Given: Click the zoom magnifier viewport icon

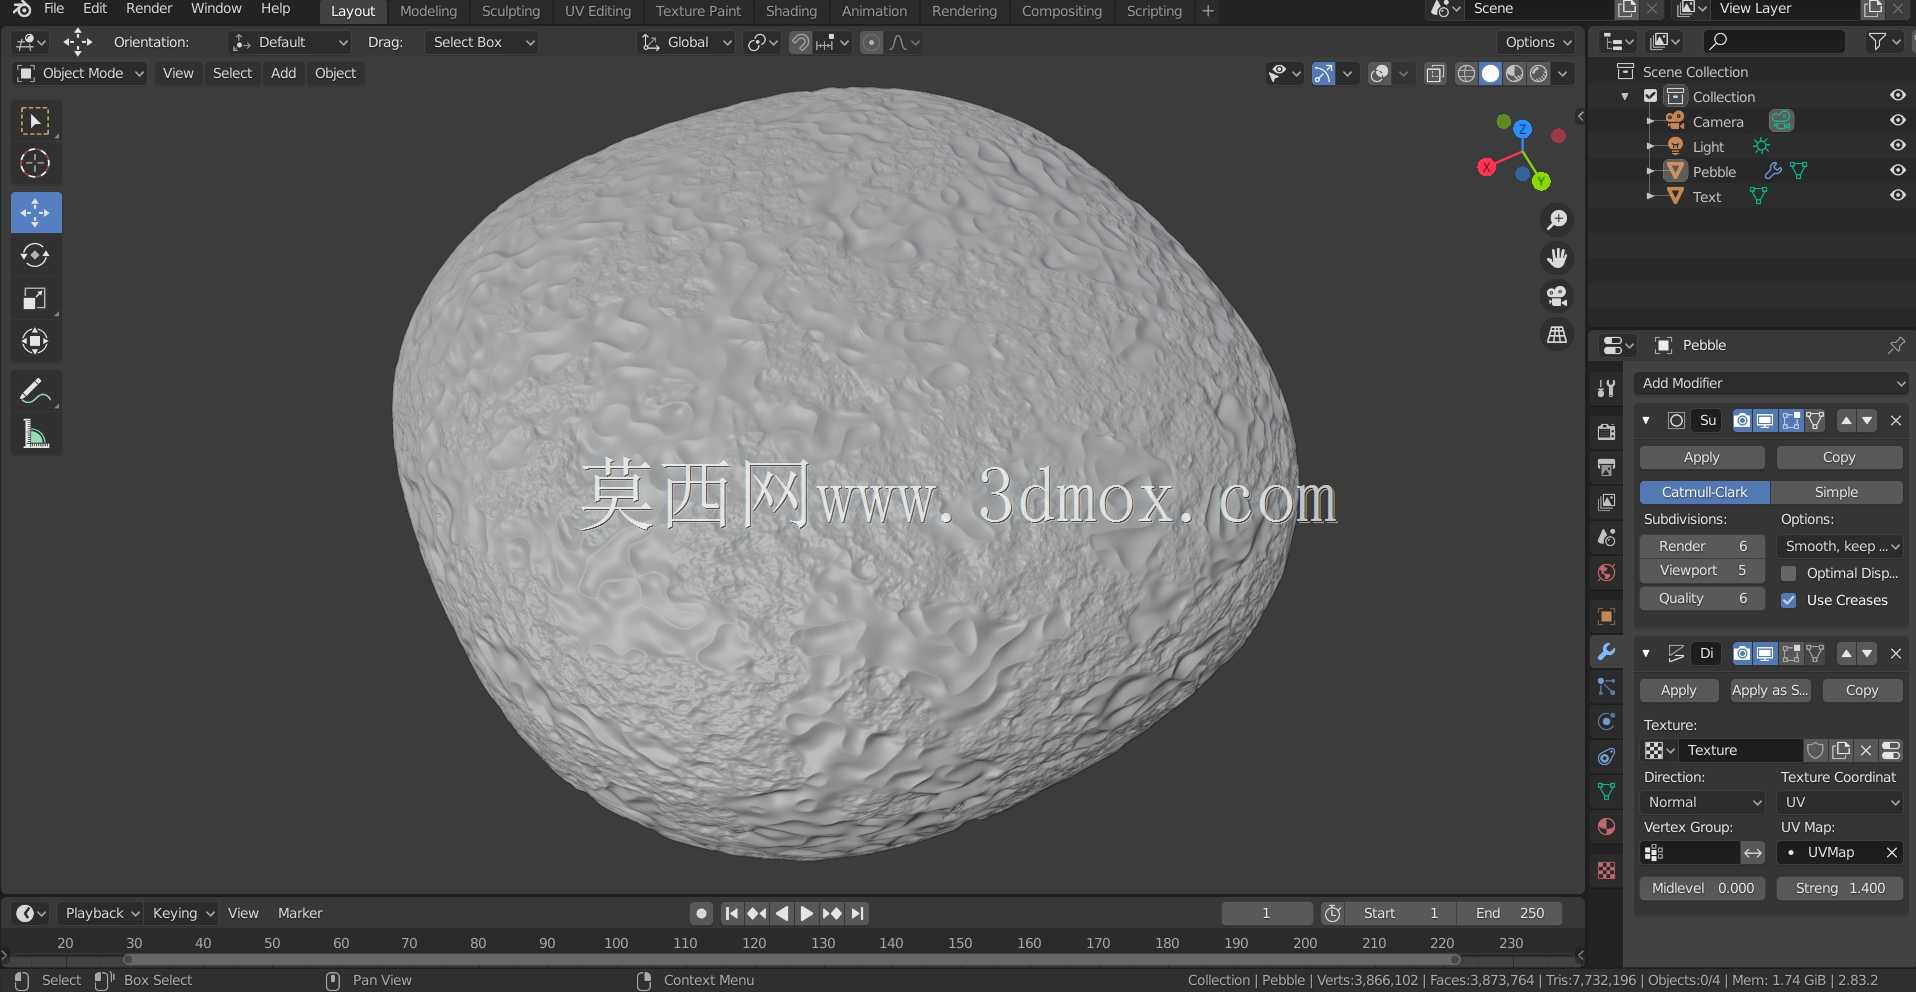Looking at the screenshot, I should [1557, 220].
